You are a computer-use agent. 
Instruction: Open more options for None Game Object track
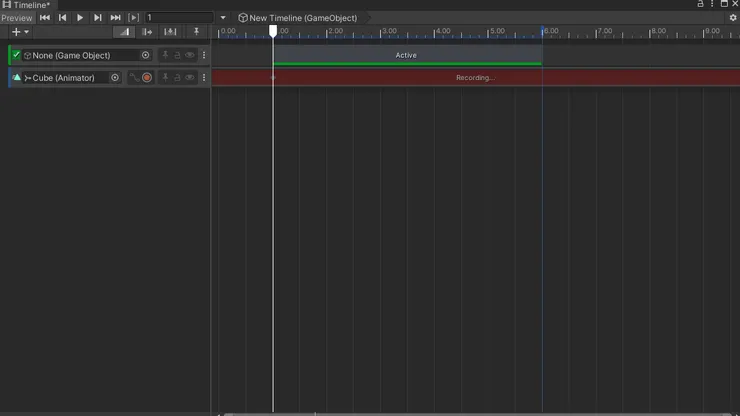tap(204, 55)
